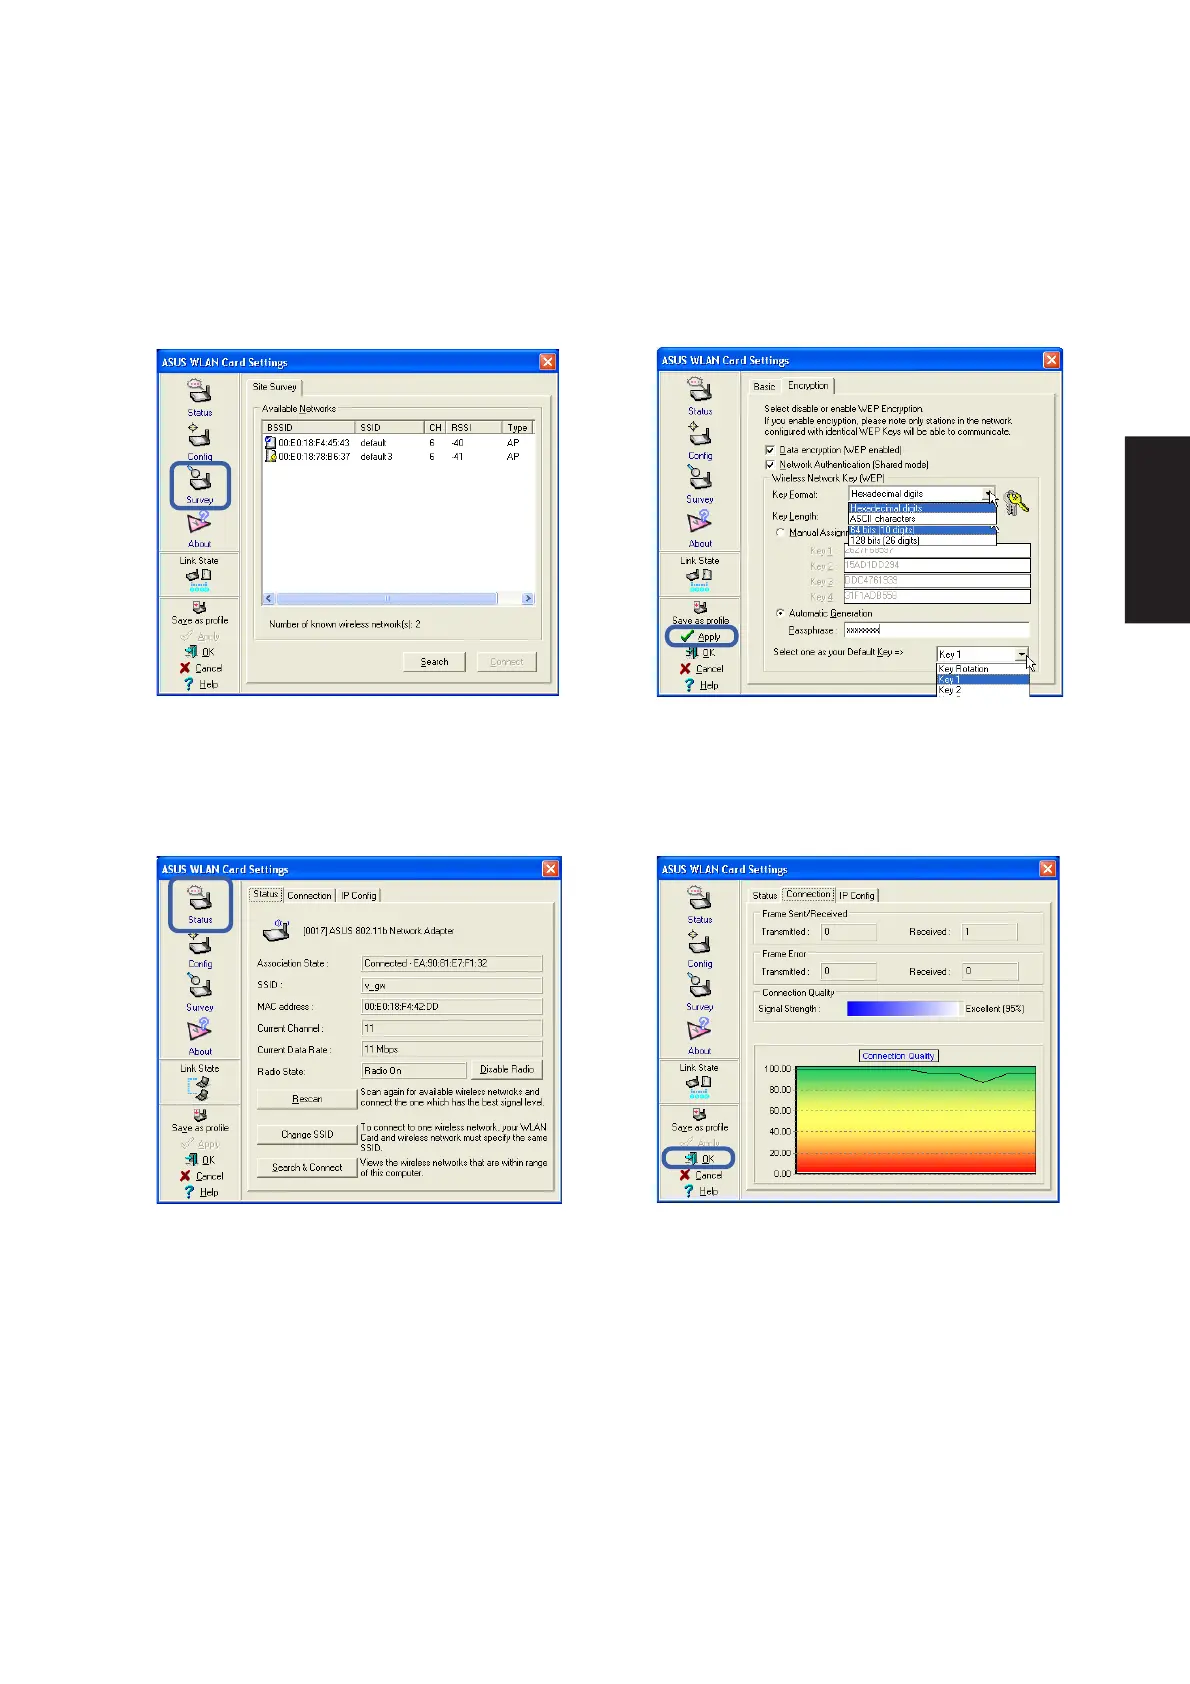Click the SSID field showing v_gw
Screen dimensions: 1190x1684
(x=452, y=986)
